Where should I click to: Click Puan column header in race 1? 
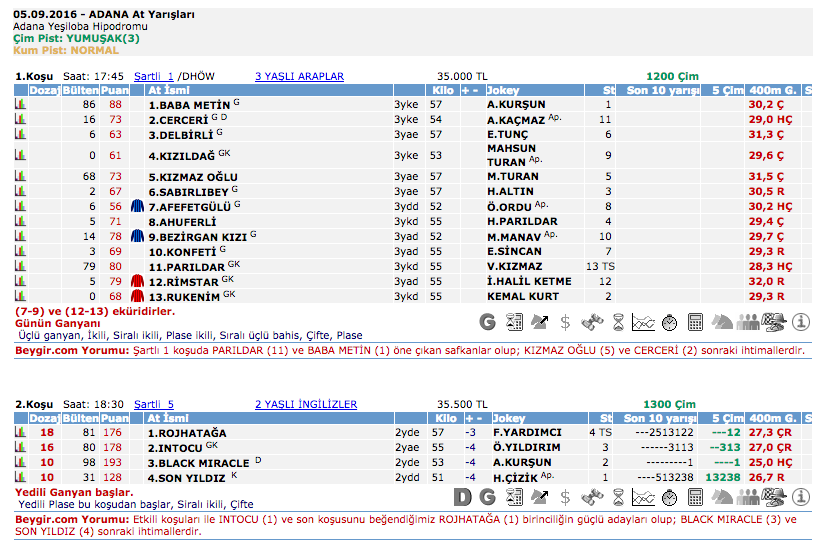click(115, 90)
